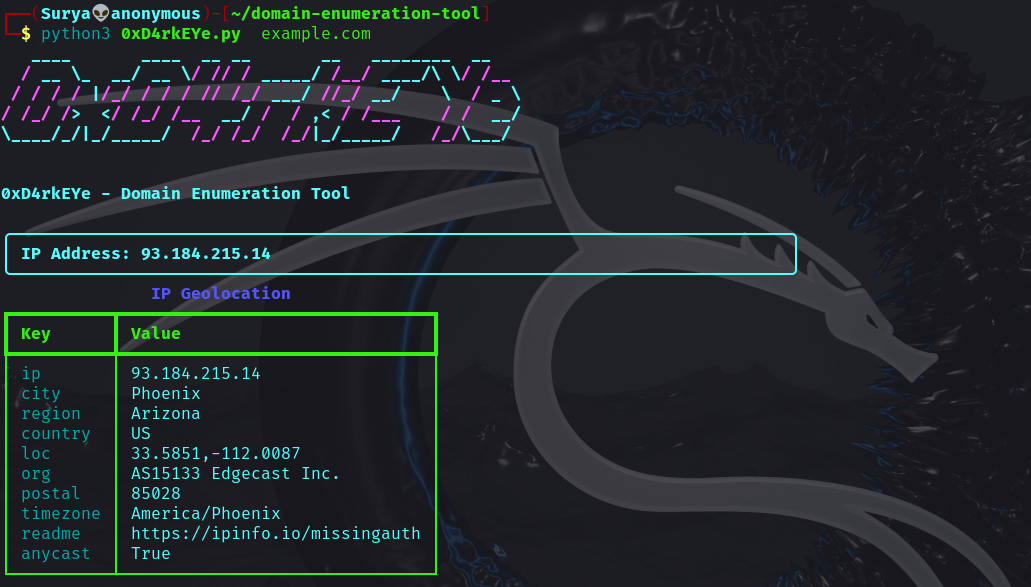Click the alien emoji in the prompt

coord(101,13)
